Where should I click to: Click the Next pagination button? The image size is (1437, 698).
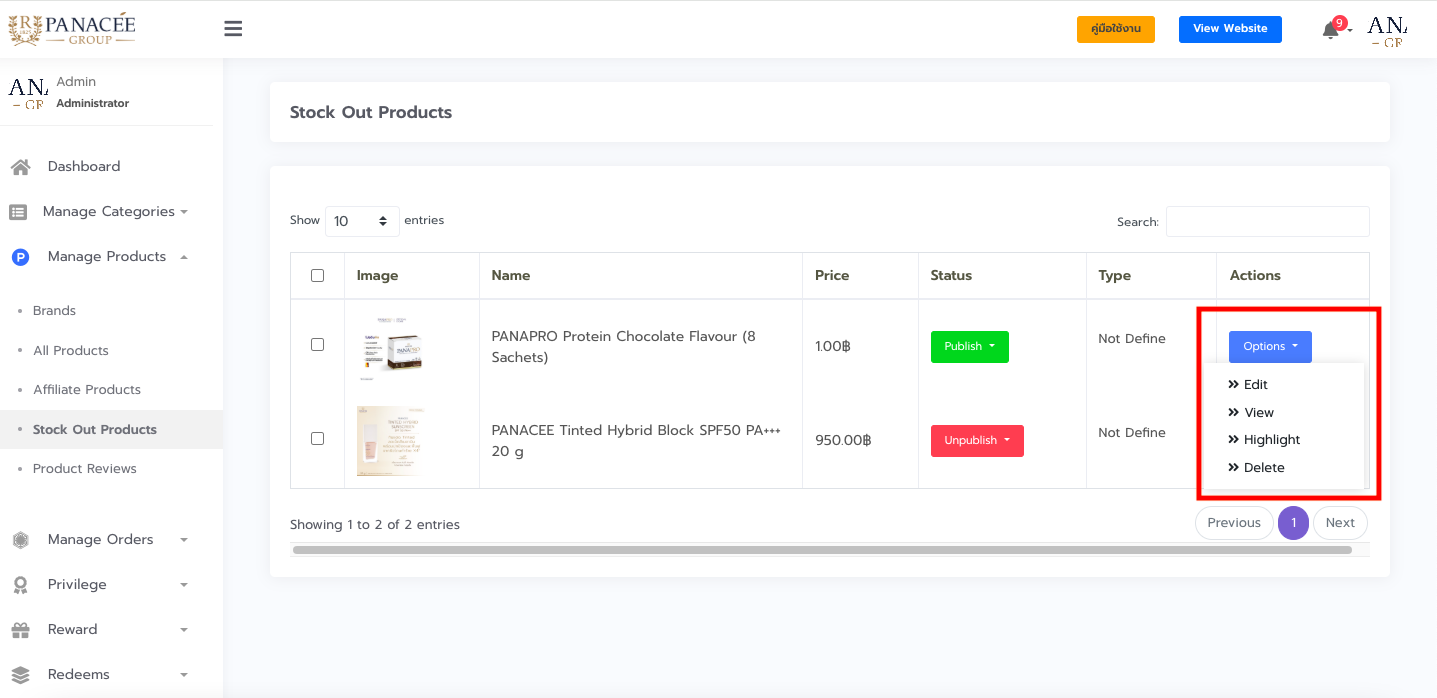tap(1340, 523)
